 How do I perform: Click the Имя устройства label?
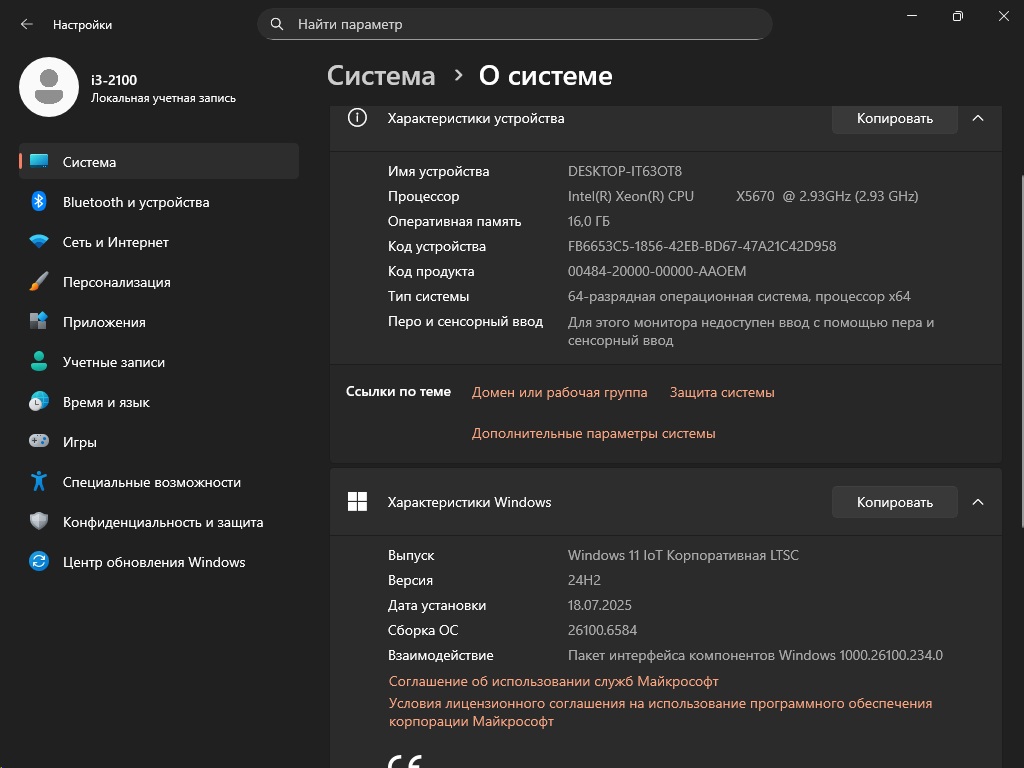[x=438, y=171]
